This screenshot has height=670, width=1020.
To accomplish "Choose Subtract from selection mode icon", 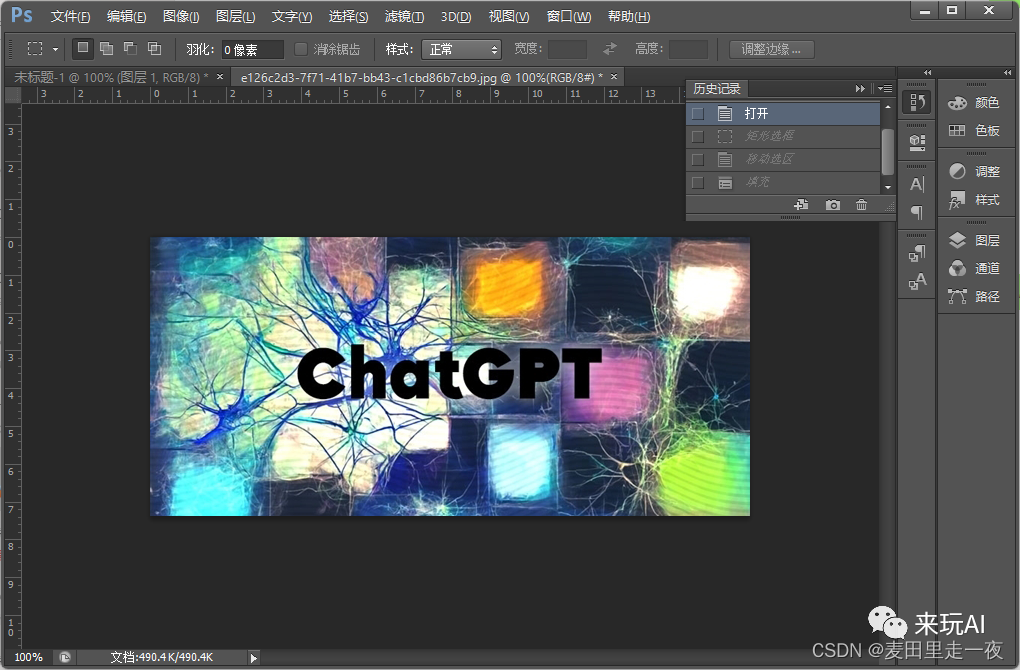I will point(130,49).
